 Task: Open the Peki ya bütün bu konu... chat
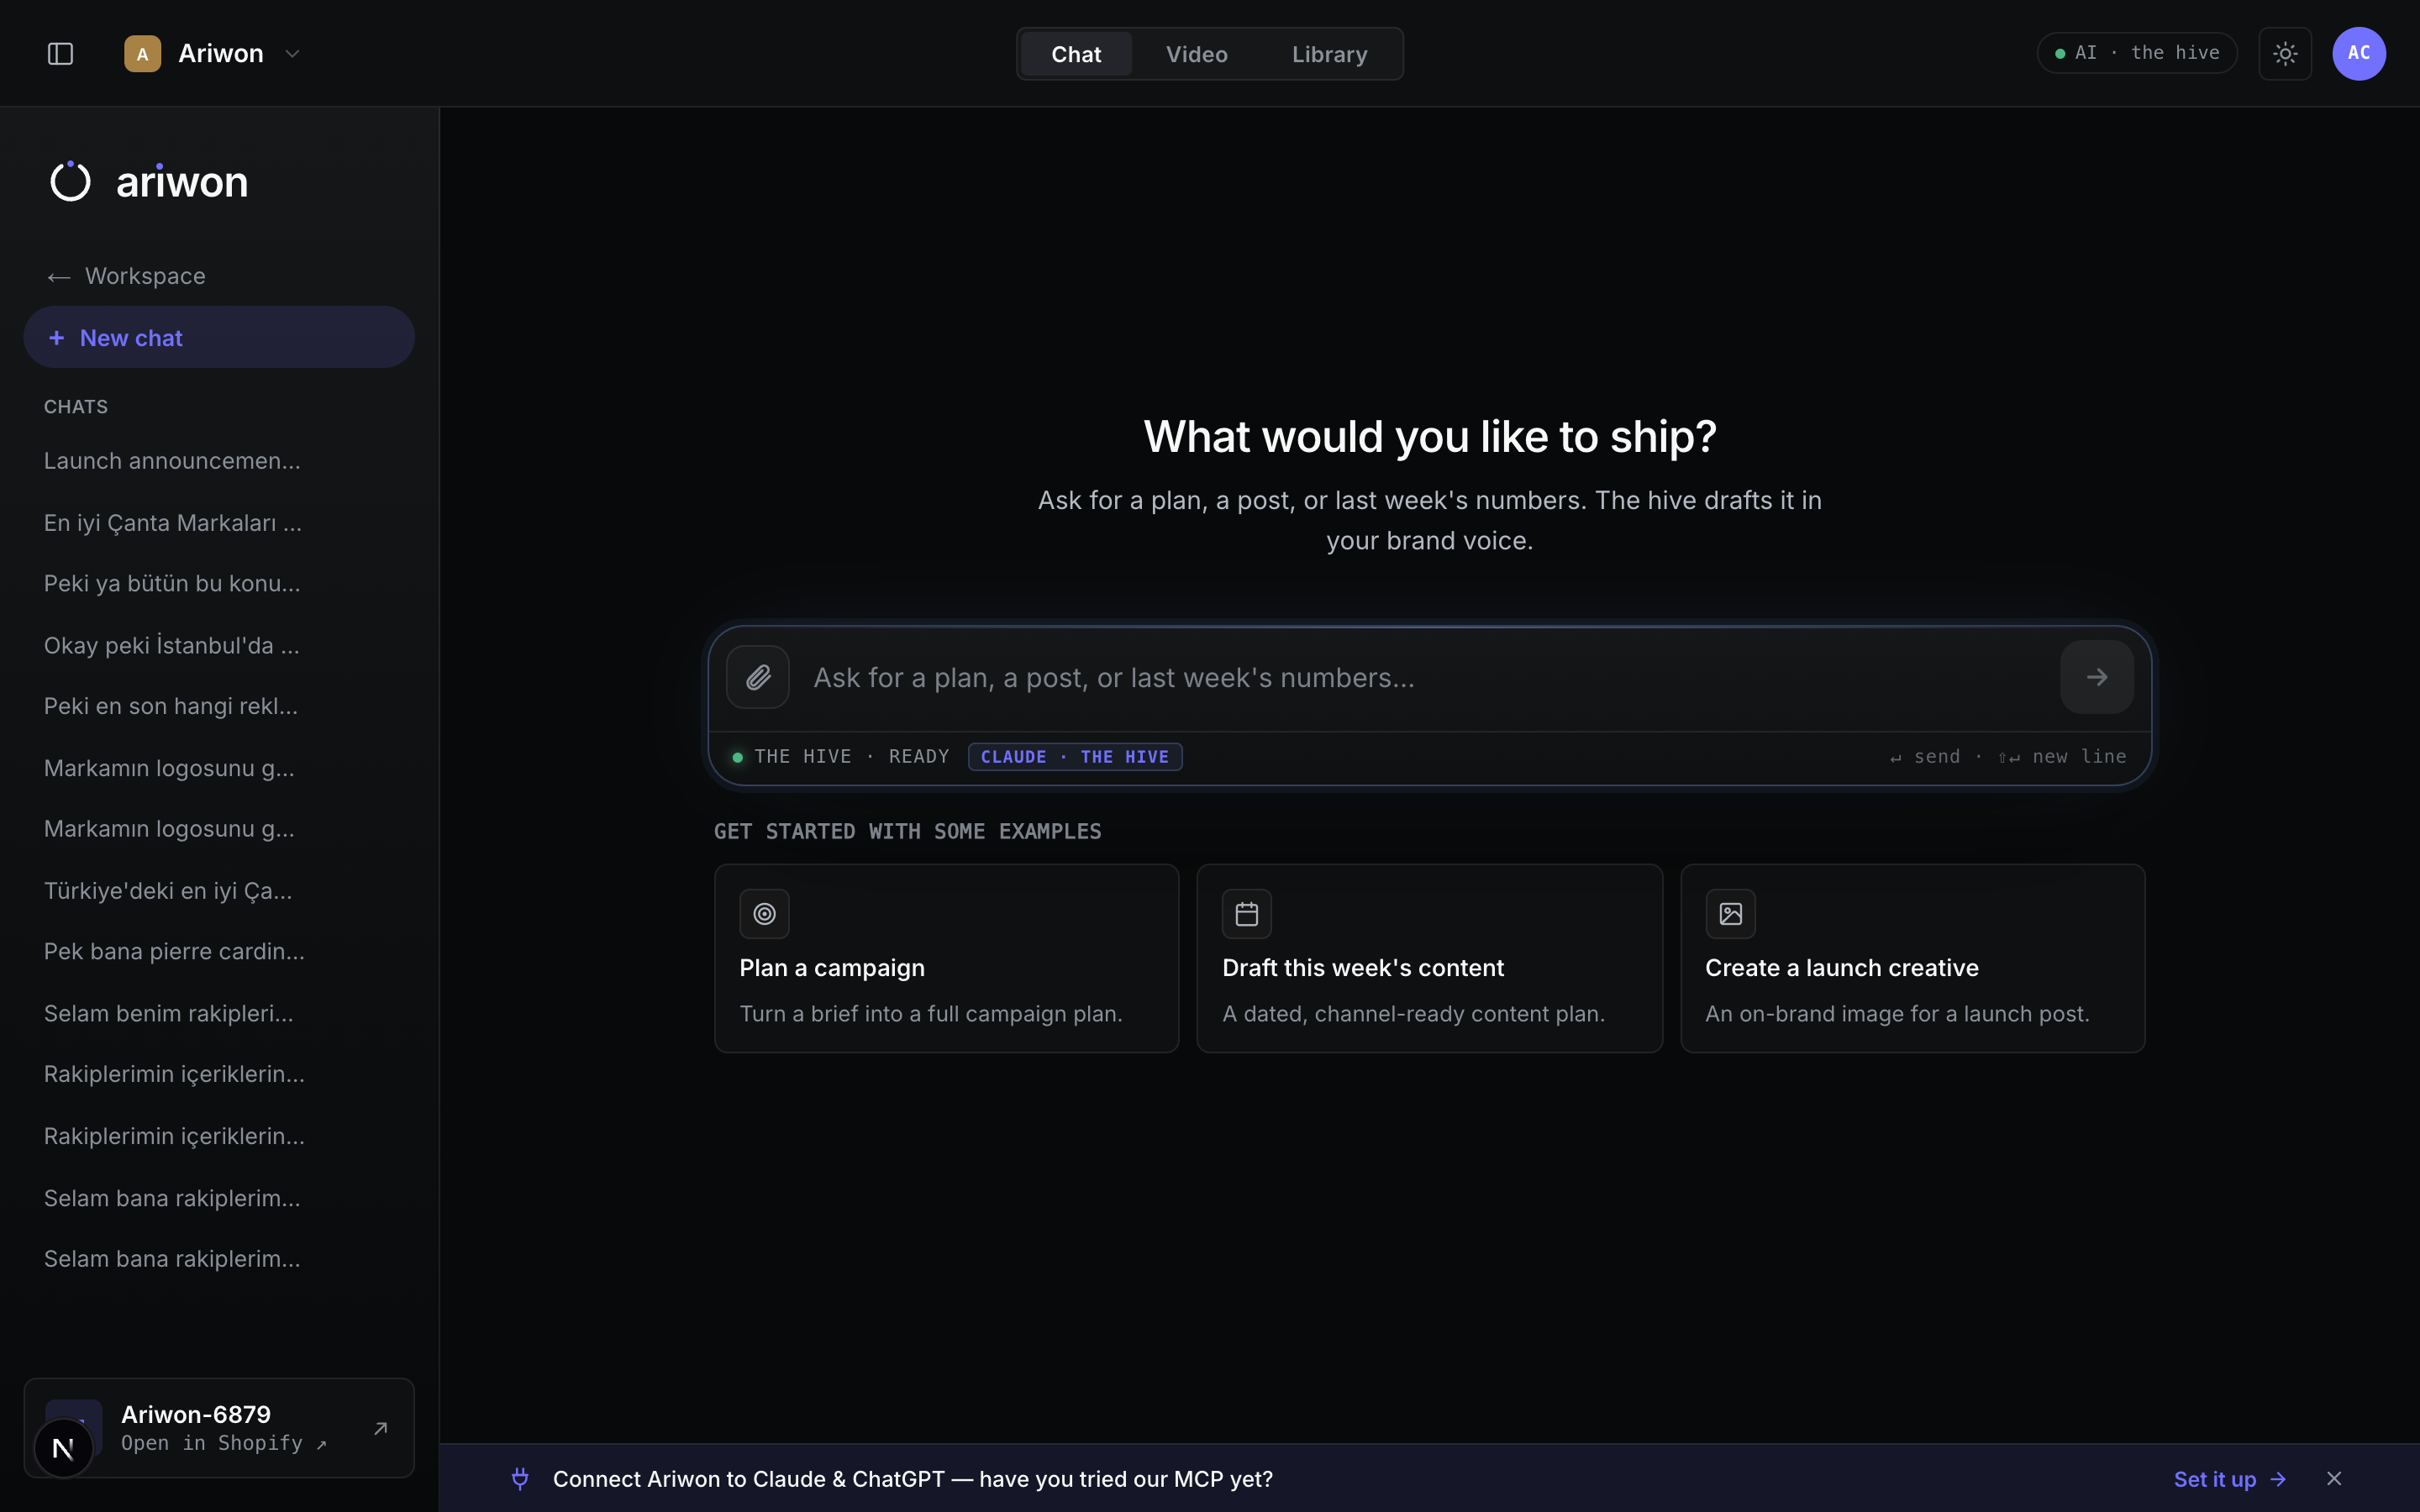172,584
